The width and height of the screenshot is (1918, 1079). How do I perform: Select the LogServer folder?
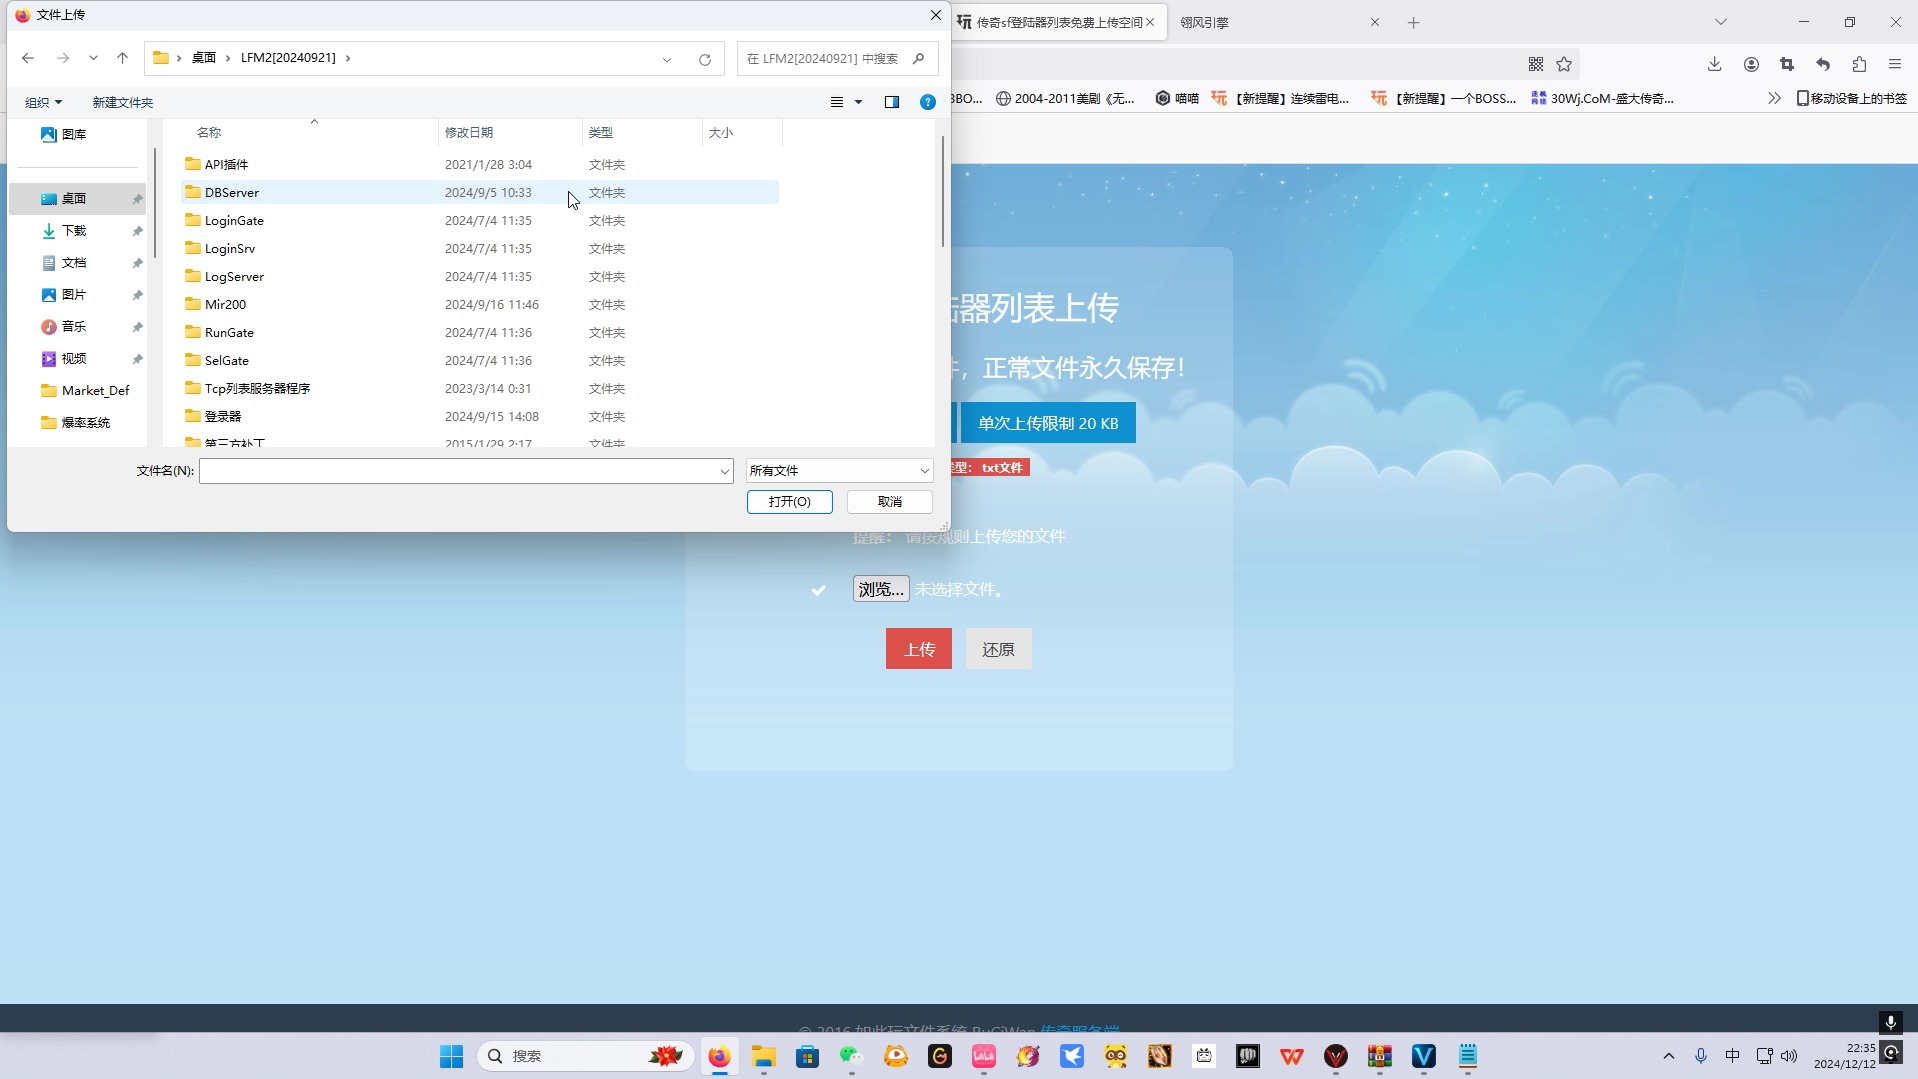pos(480,276)
